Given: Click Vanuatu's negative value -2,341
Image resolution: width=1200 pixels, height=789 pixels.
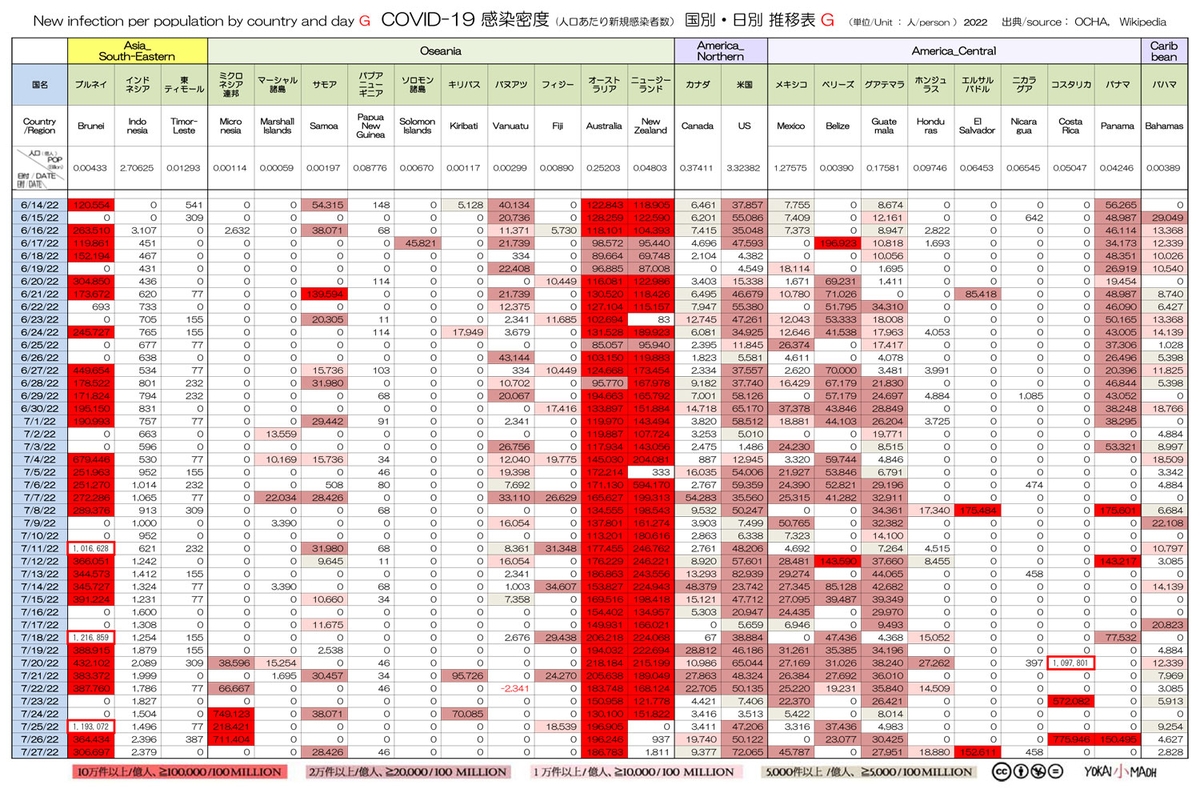Looking at the screenshot, I should pyautogui.click(x=513, y=687).
